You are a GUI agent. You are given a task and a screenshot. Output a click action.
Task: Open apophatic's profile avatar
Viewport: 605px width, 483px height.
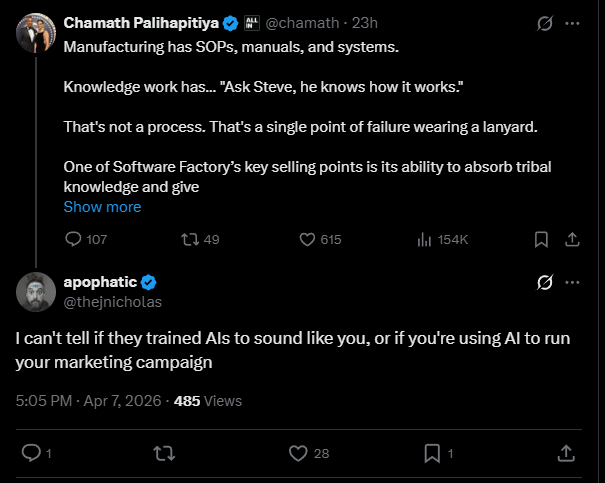tap(36, 290)
